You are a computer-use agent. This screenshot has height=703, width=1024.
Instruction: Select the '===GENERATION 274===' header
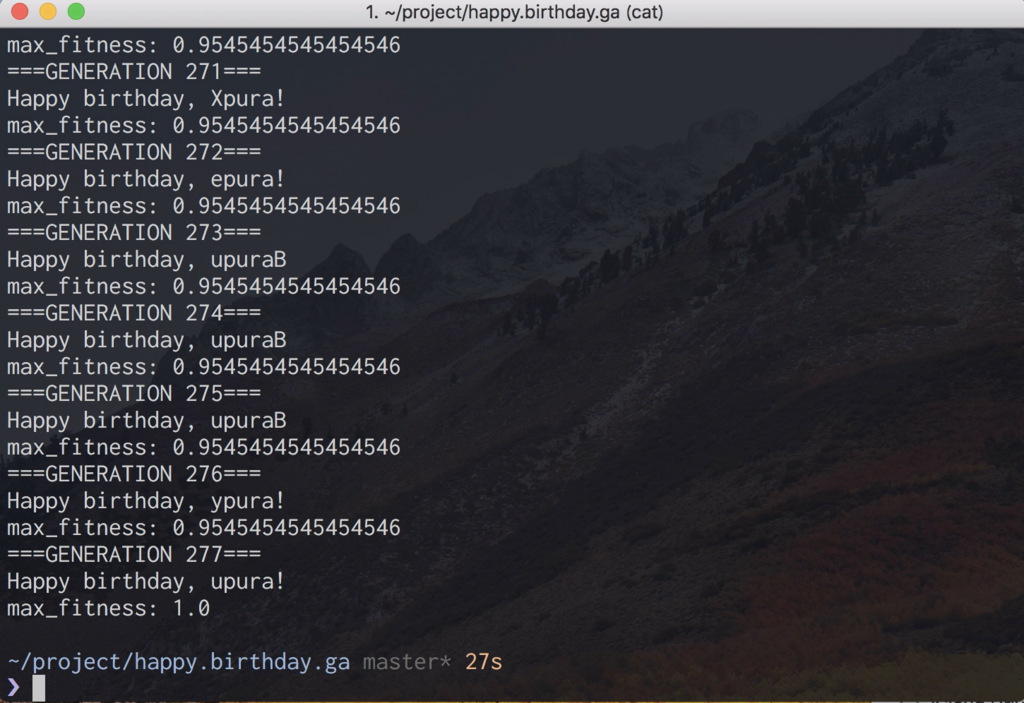(134, 313)
